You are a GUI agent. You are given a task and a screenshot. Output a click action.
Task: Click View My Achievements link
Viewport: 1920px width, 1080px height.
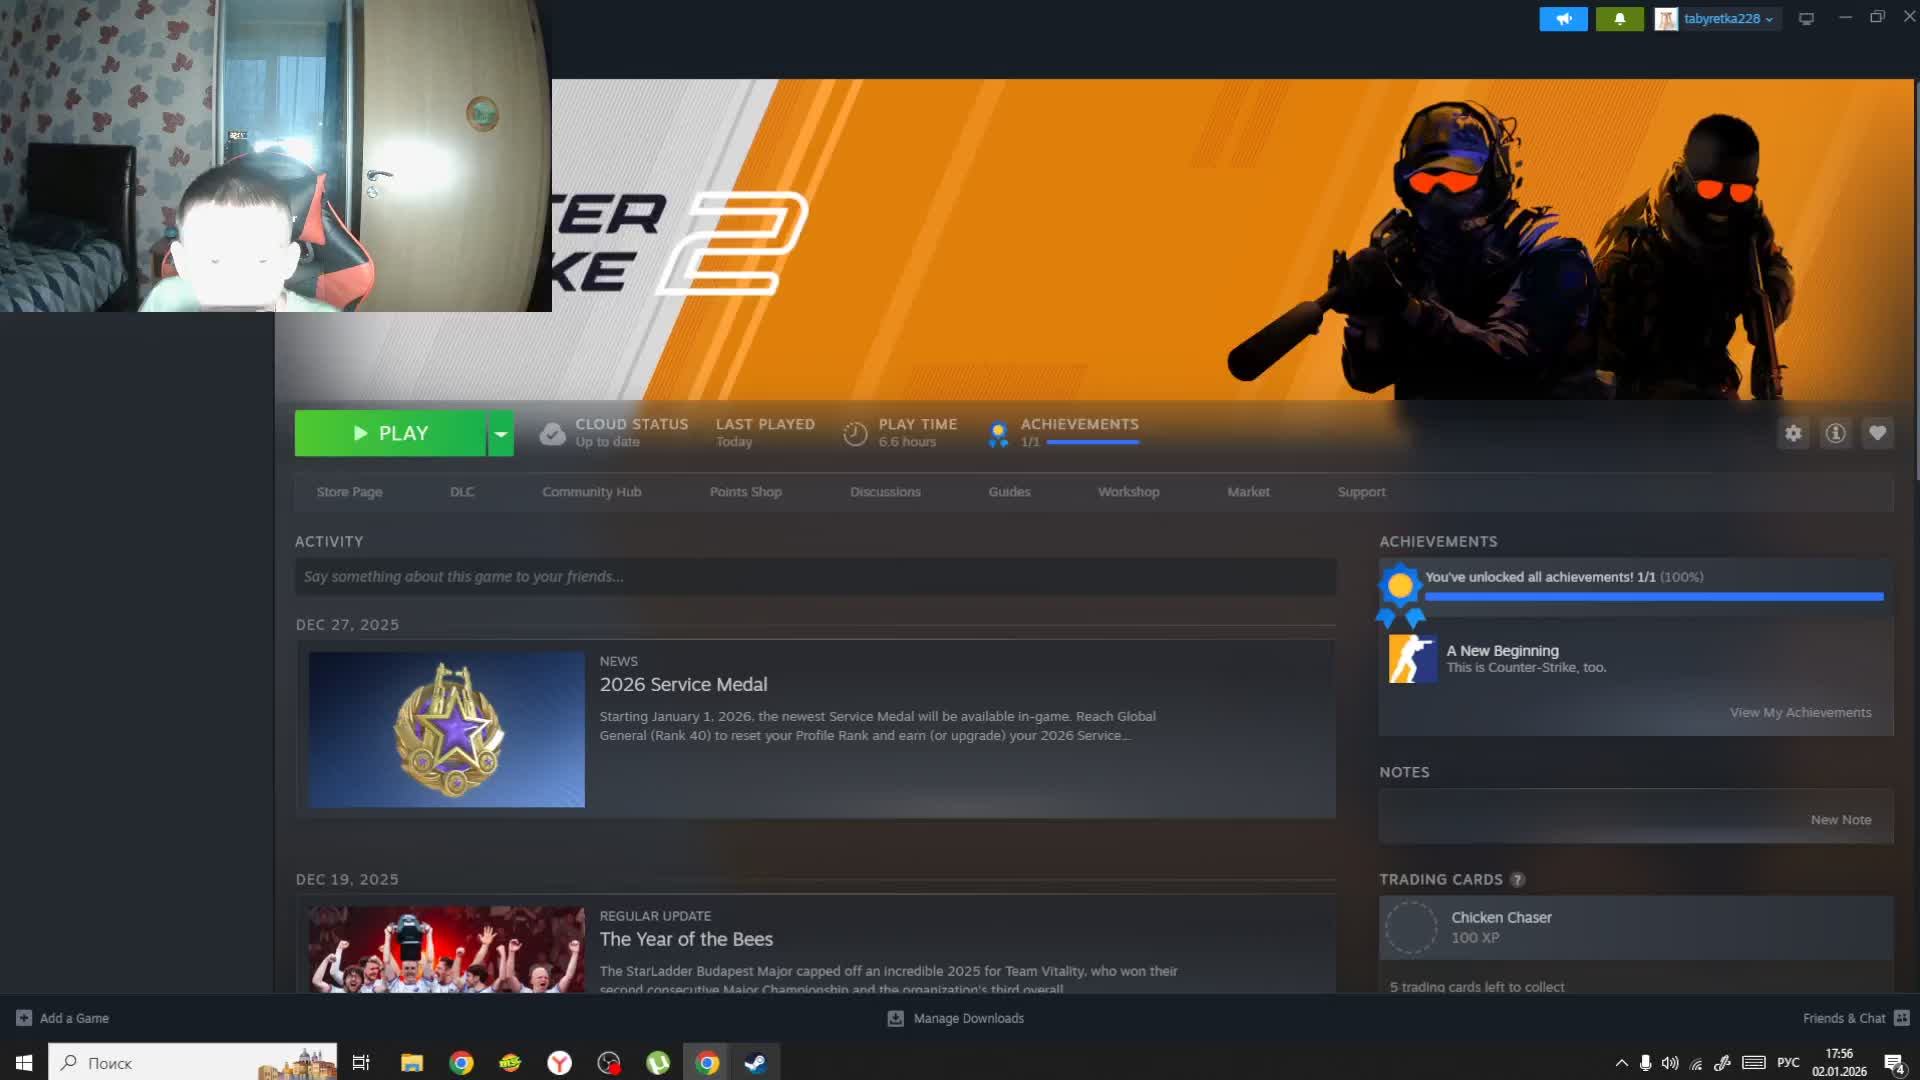[x=1800, y=713]
